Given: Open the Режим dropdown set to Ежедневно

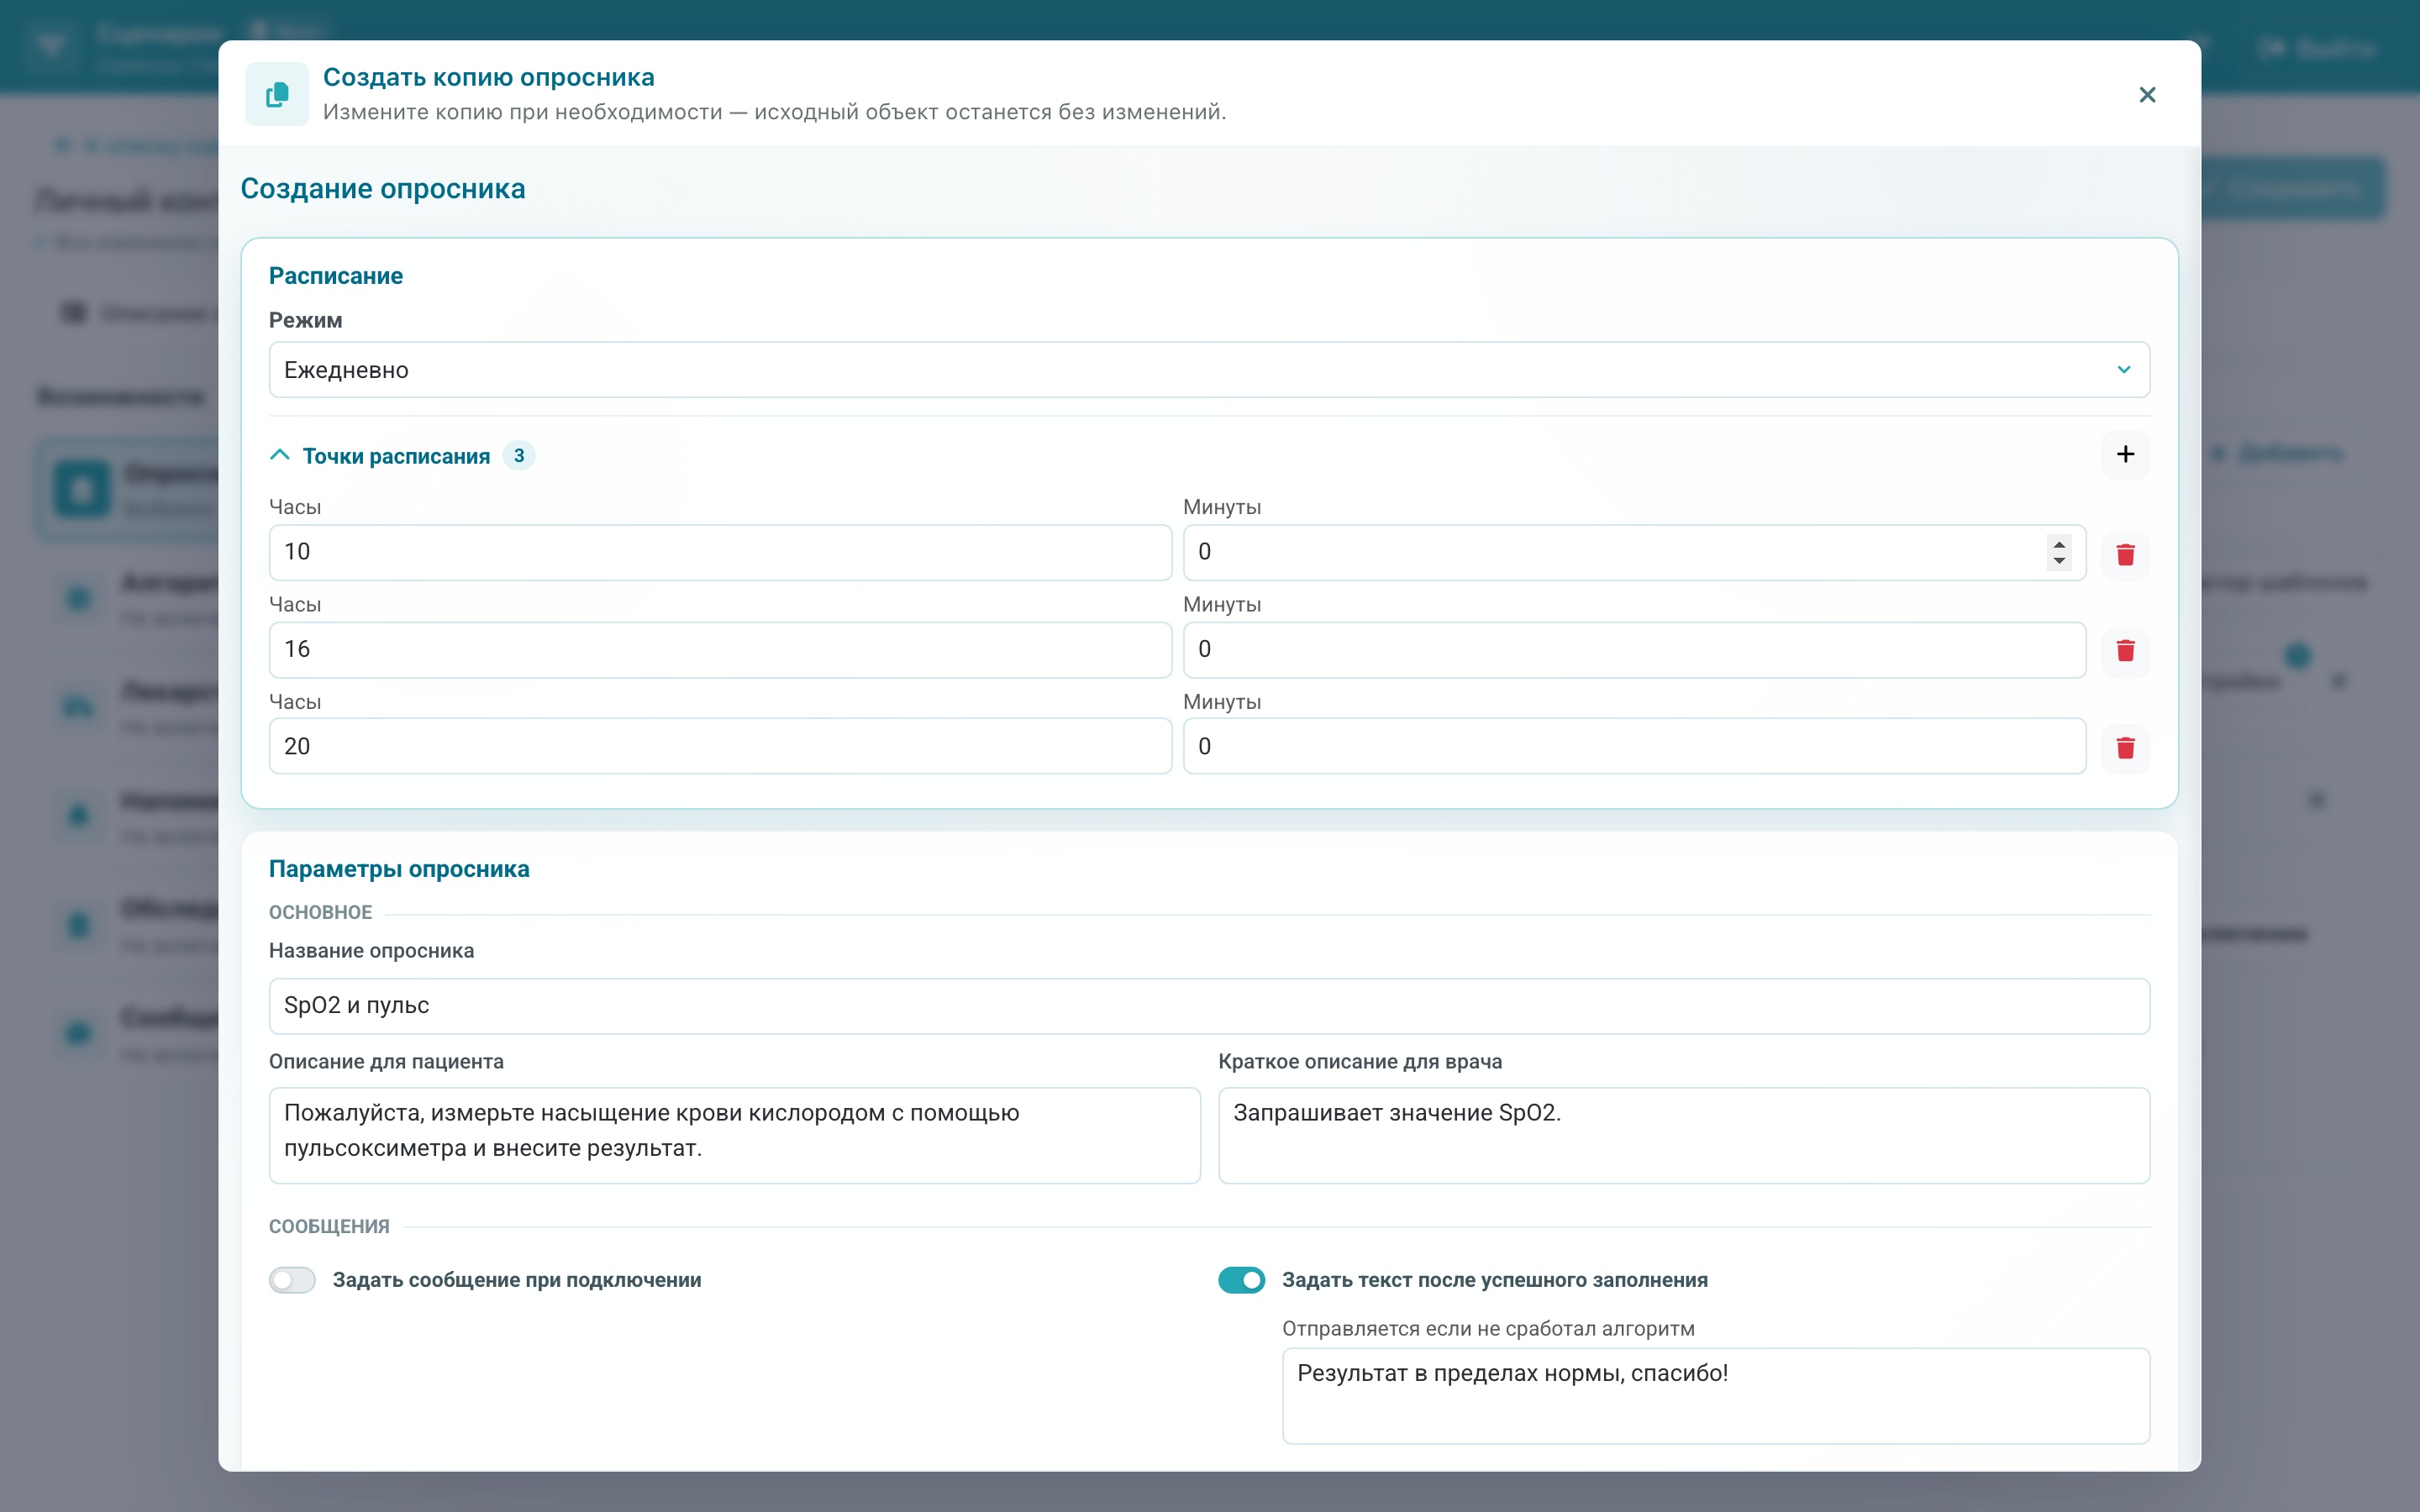Looking at the screenshot, I should tap(1209, 370).
